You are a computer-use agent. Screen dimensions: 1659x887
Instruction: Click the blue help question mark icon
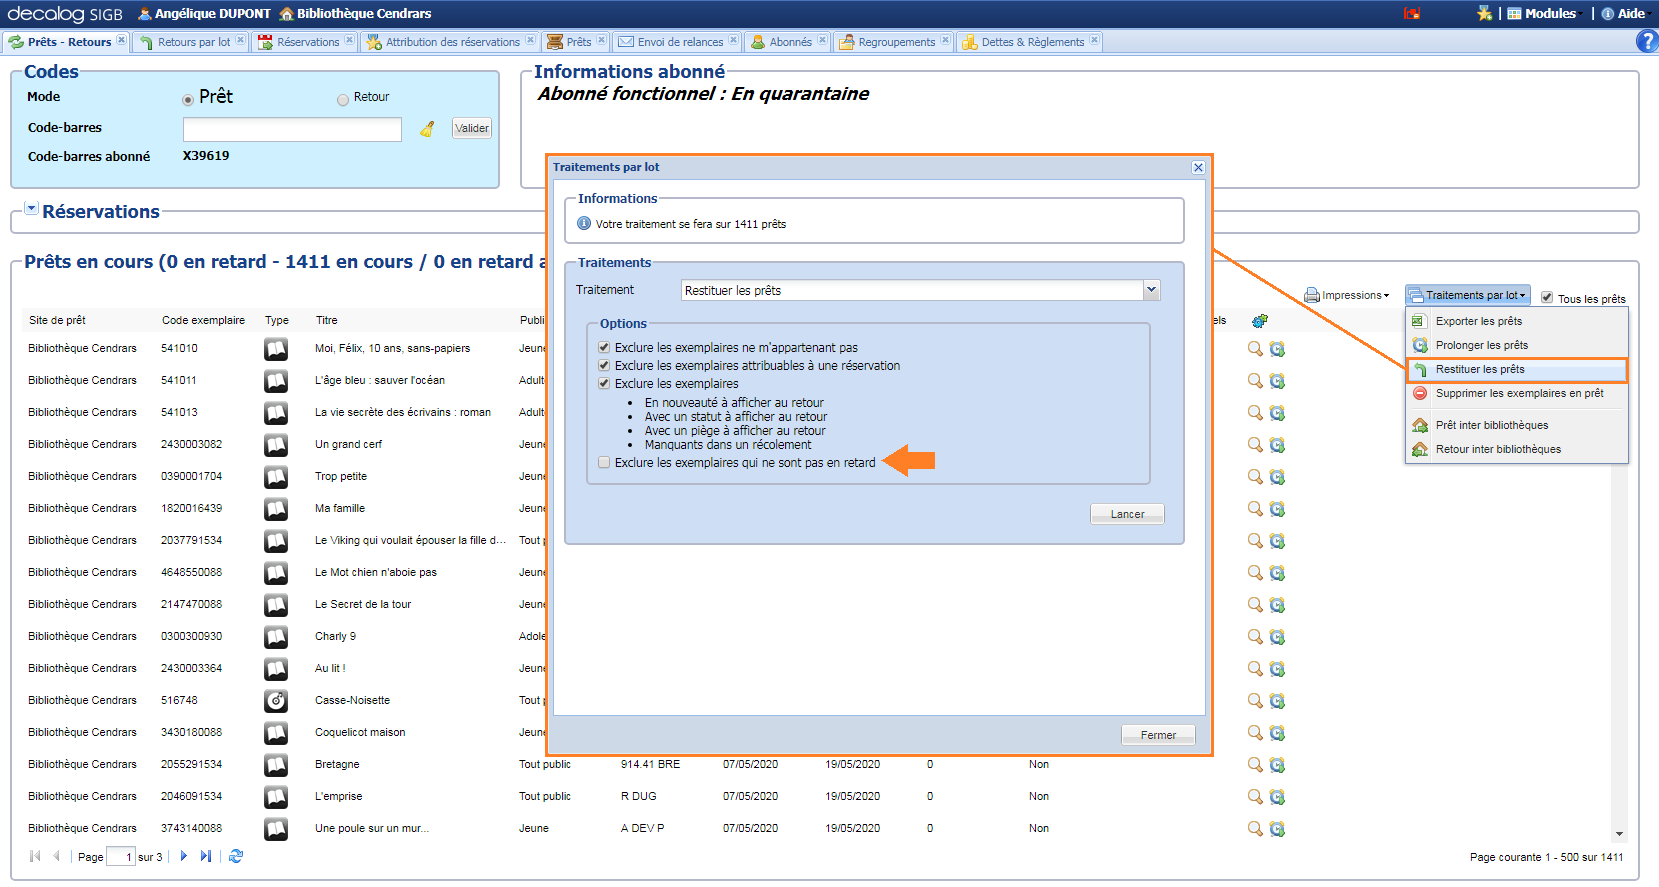(x=1646, y=41)
